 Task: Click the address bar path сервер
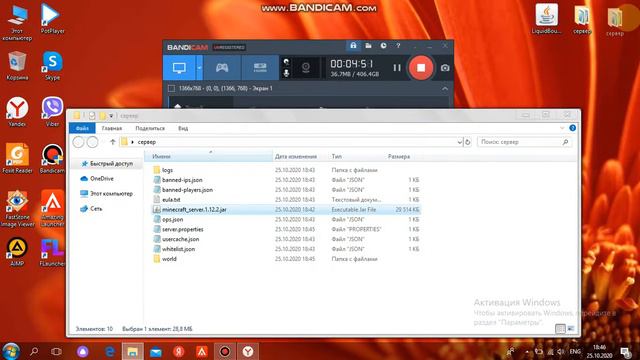click(x=147, y=142)
